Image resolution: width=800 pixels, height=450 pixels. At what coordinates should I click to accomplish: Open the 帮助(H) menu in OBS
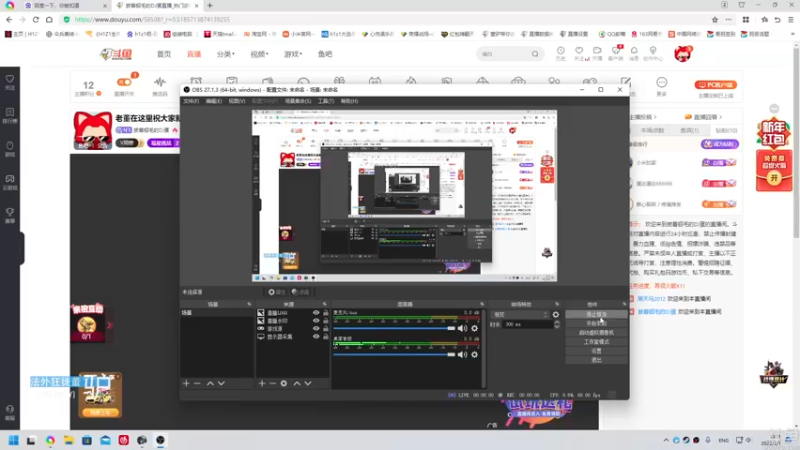[x=349, y=101]
